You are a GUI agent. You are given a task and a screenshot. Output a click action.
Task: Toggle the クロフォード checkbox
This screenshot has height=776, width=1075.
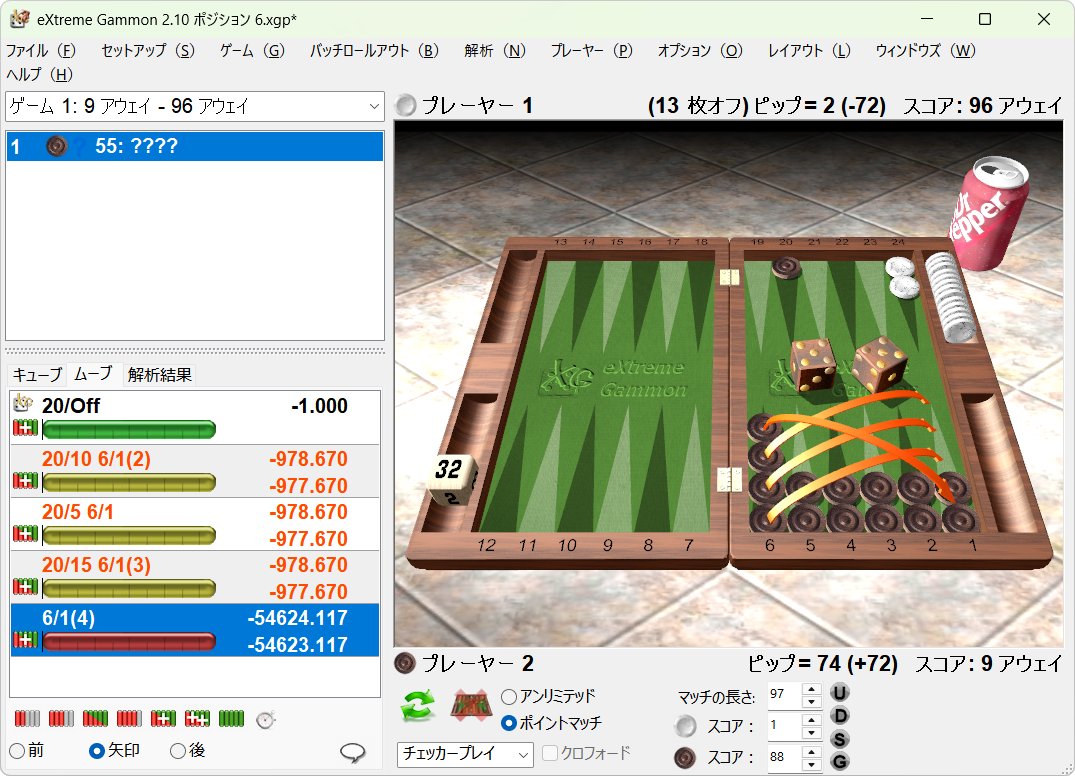coord(550,753)
